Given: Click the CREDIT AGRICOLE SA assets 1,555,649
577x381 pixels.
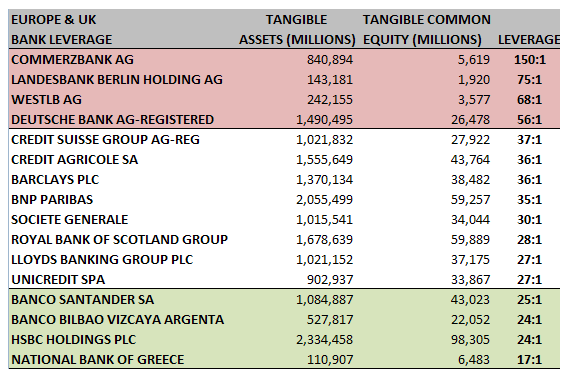Looking at the screenshot, I should [325, 160].
